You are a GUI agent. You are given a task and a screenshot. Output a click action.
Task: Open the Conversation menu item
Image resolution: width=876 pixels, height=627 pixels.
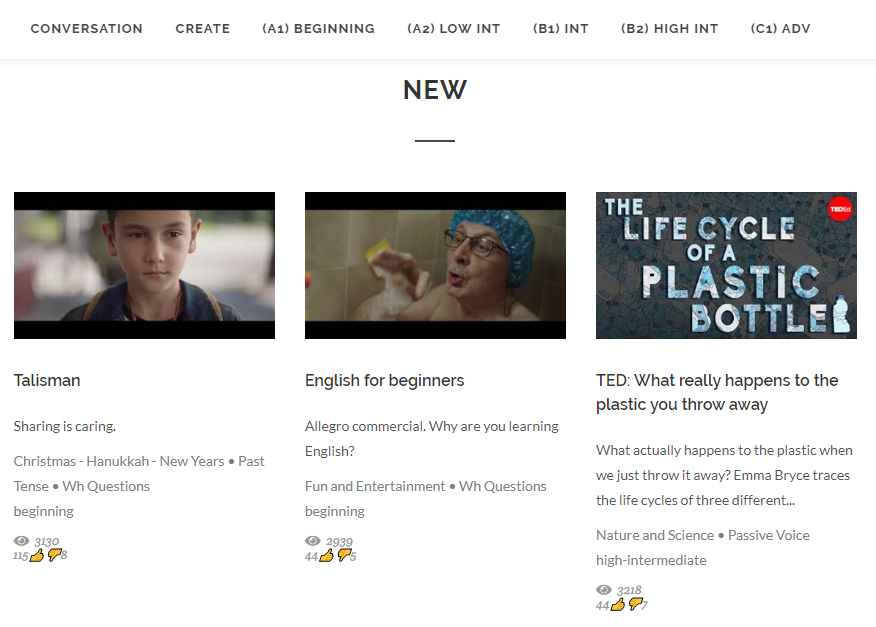tap(87, 28)
